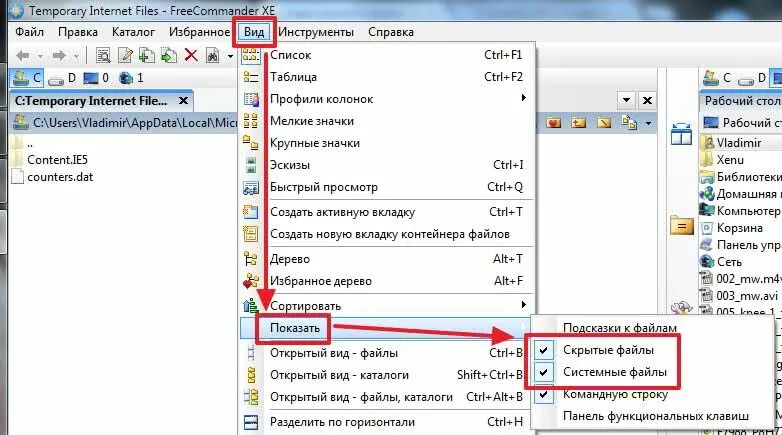Choose Список view mode
The height and width of the screenshot is (435, 782).
(x=387, y=55)
